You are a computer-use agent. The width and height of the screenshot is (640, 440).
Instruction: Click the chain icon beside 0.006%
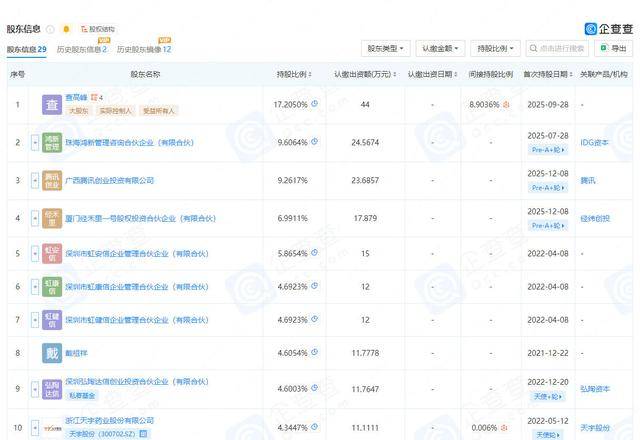tap(504, 428)
